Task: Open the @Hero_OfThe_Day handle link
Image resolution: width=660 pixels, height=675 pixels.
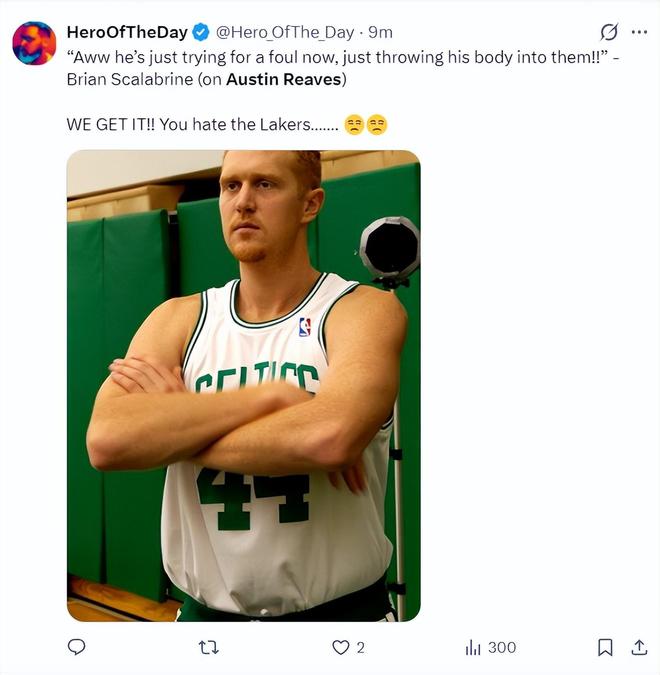Action: pyautogui.click(x=285, y=32)
